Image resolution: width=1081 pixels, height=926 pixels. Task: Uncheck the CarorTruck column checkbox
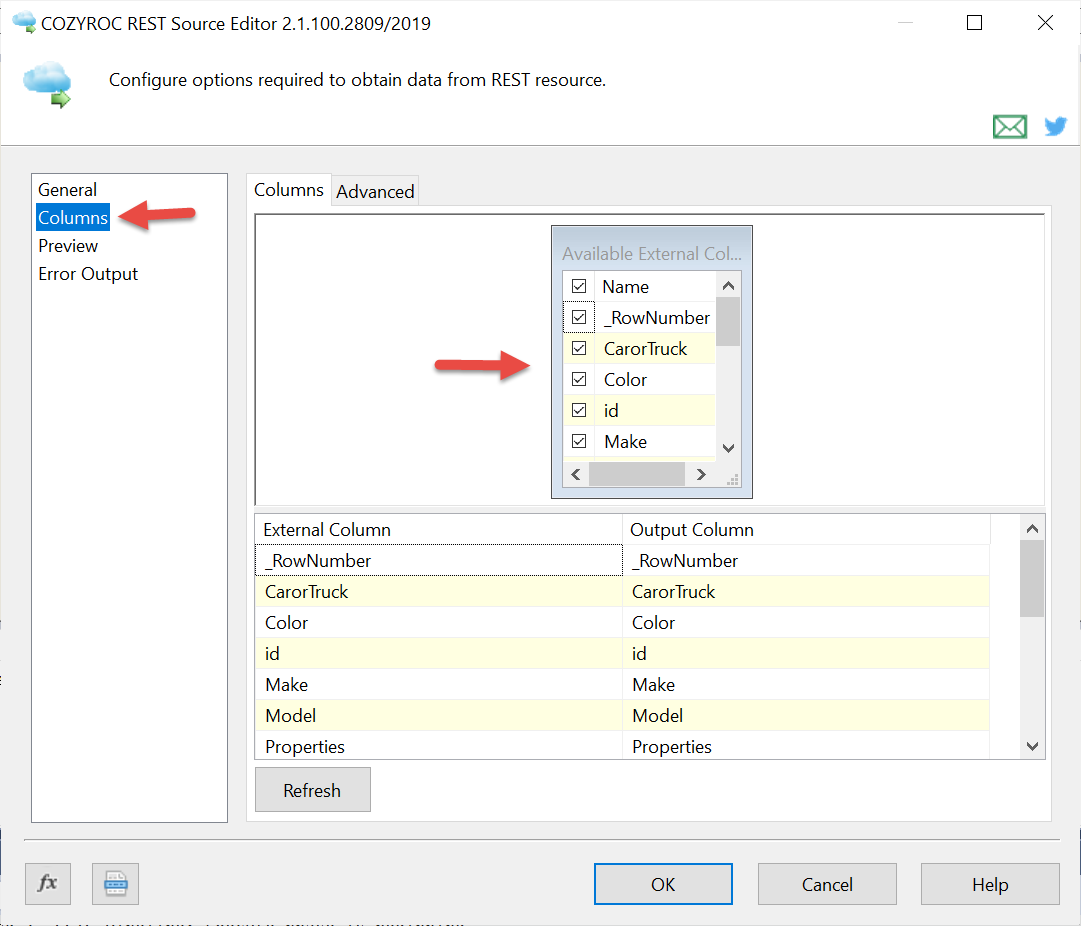(x=579, y=348)
